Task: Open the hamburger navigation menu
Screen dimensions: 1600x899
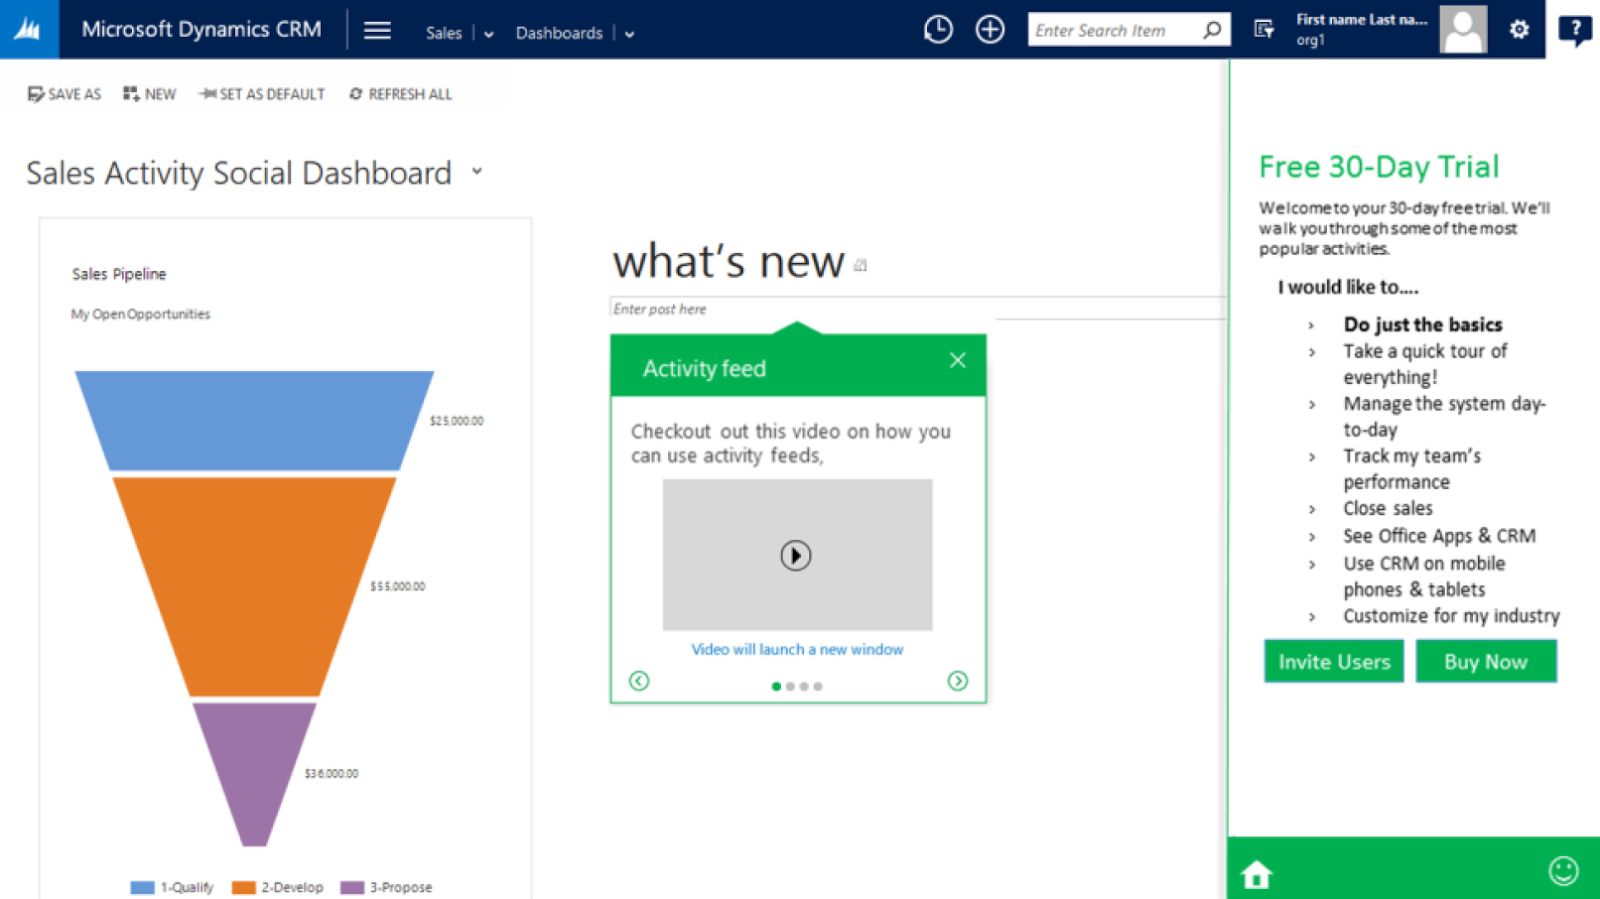Action: click(377, 30)
